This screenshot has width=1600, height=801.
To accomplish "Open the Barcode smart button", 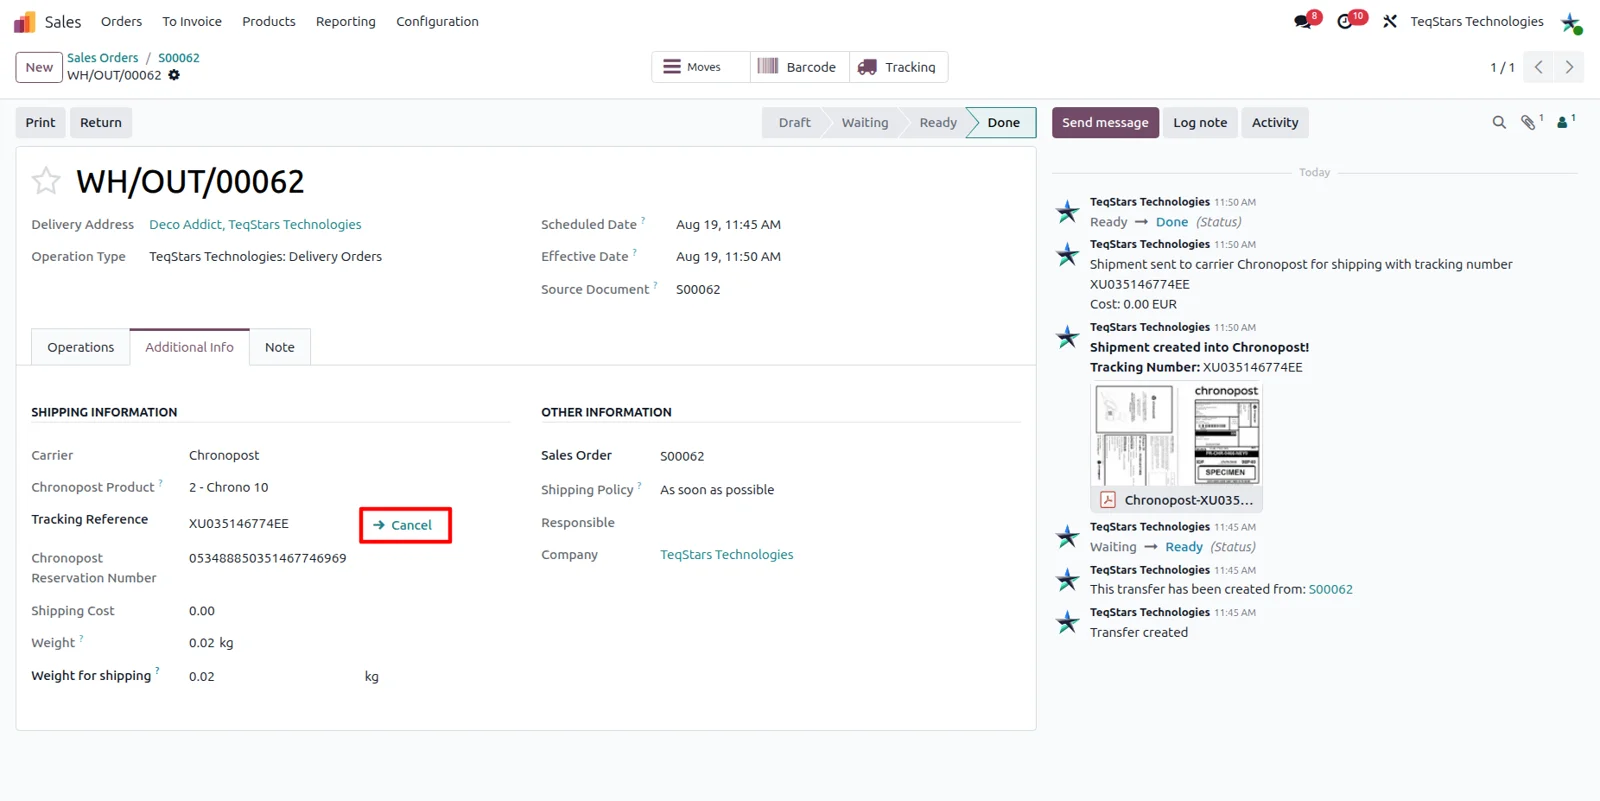I will click(800, 67).
